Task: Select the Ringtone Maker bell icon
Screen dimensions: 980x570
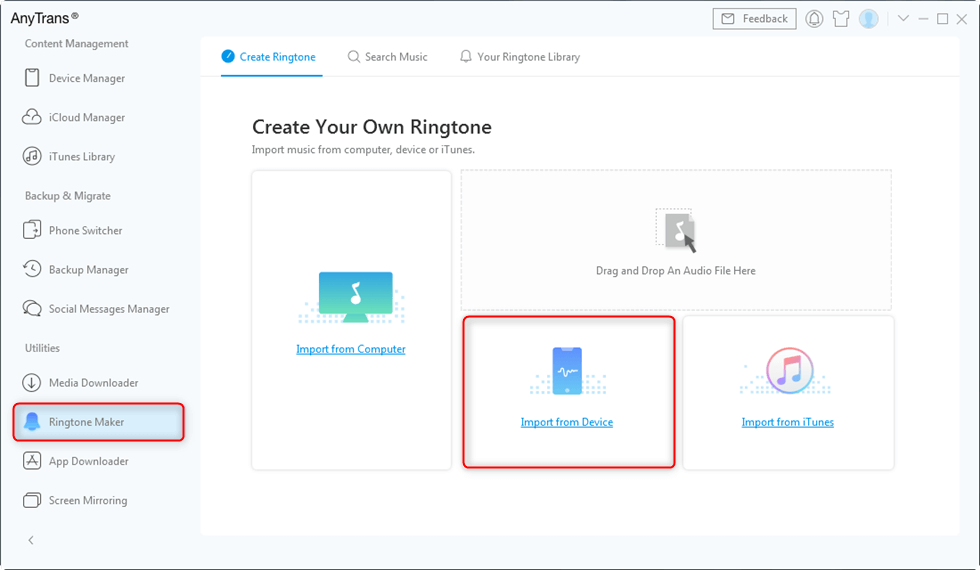Action: (31, 422)
